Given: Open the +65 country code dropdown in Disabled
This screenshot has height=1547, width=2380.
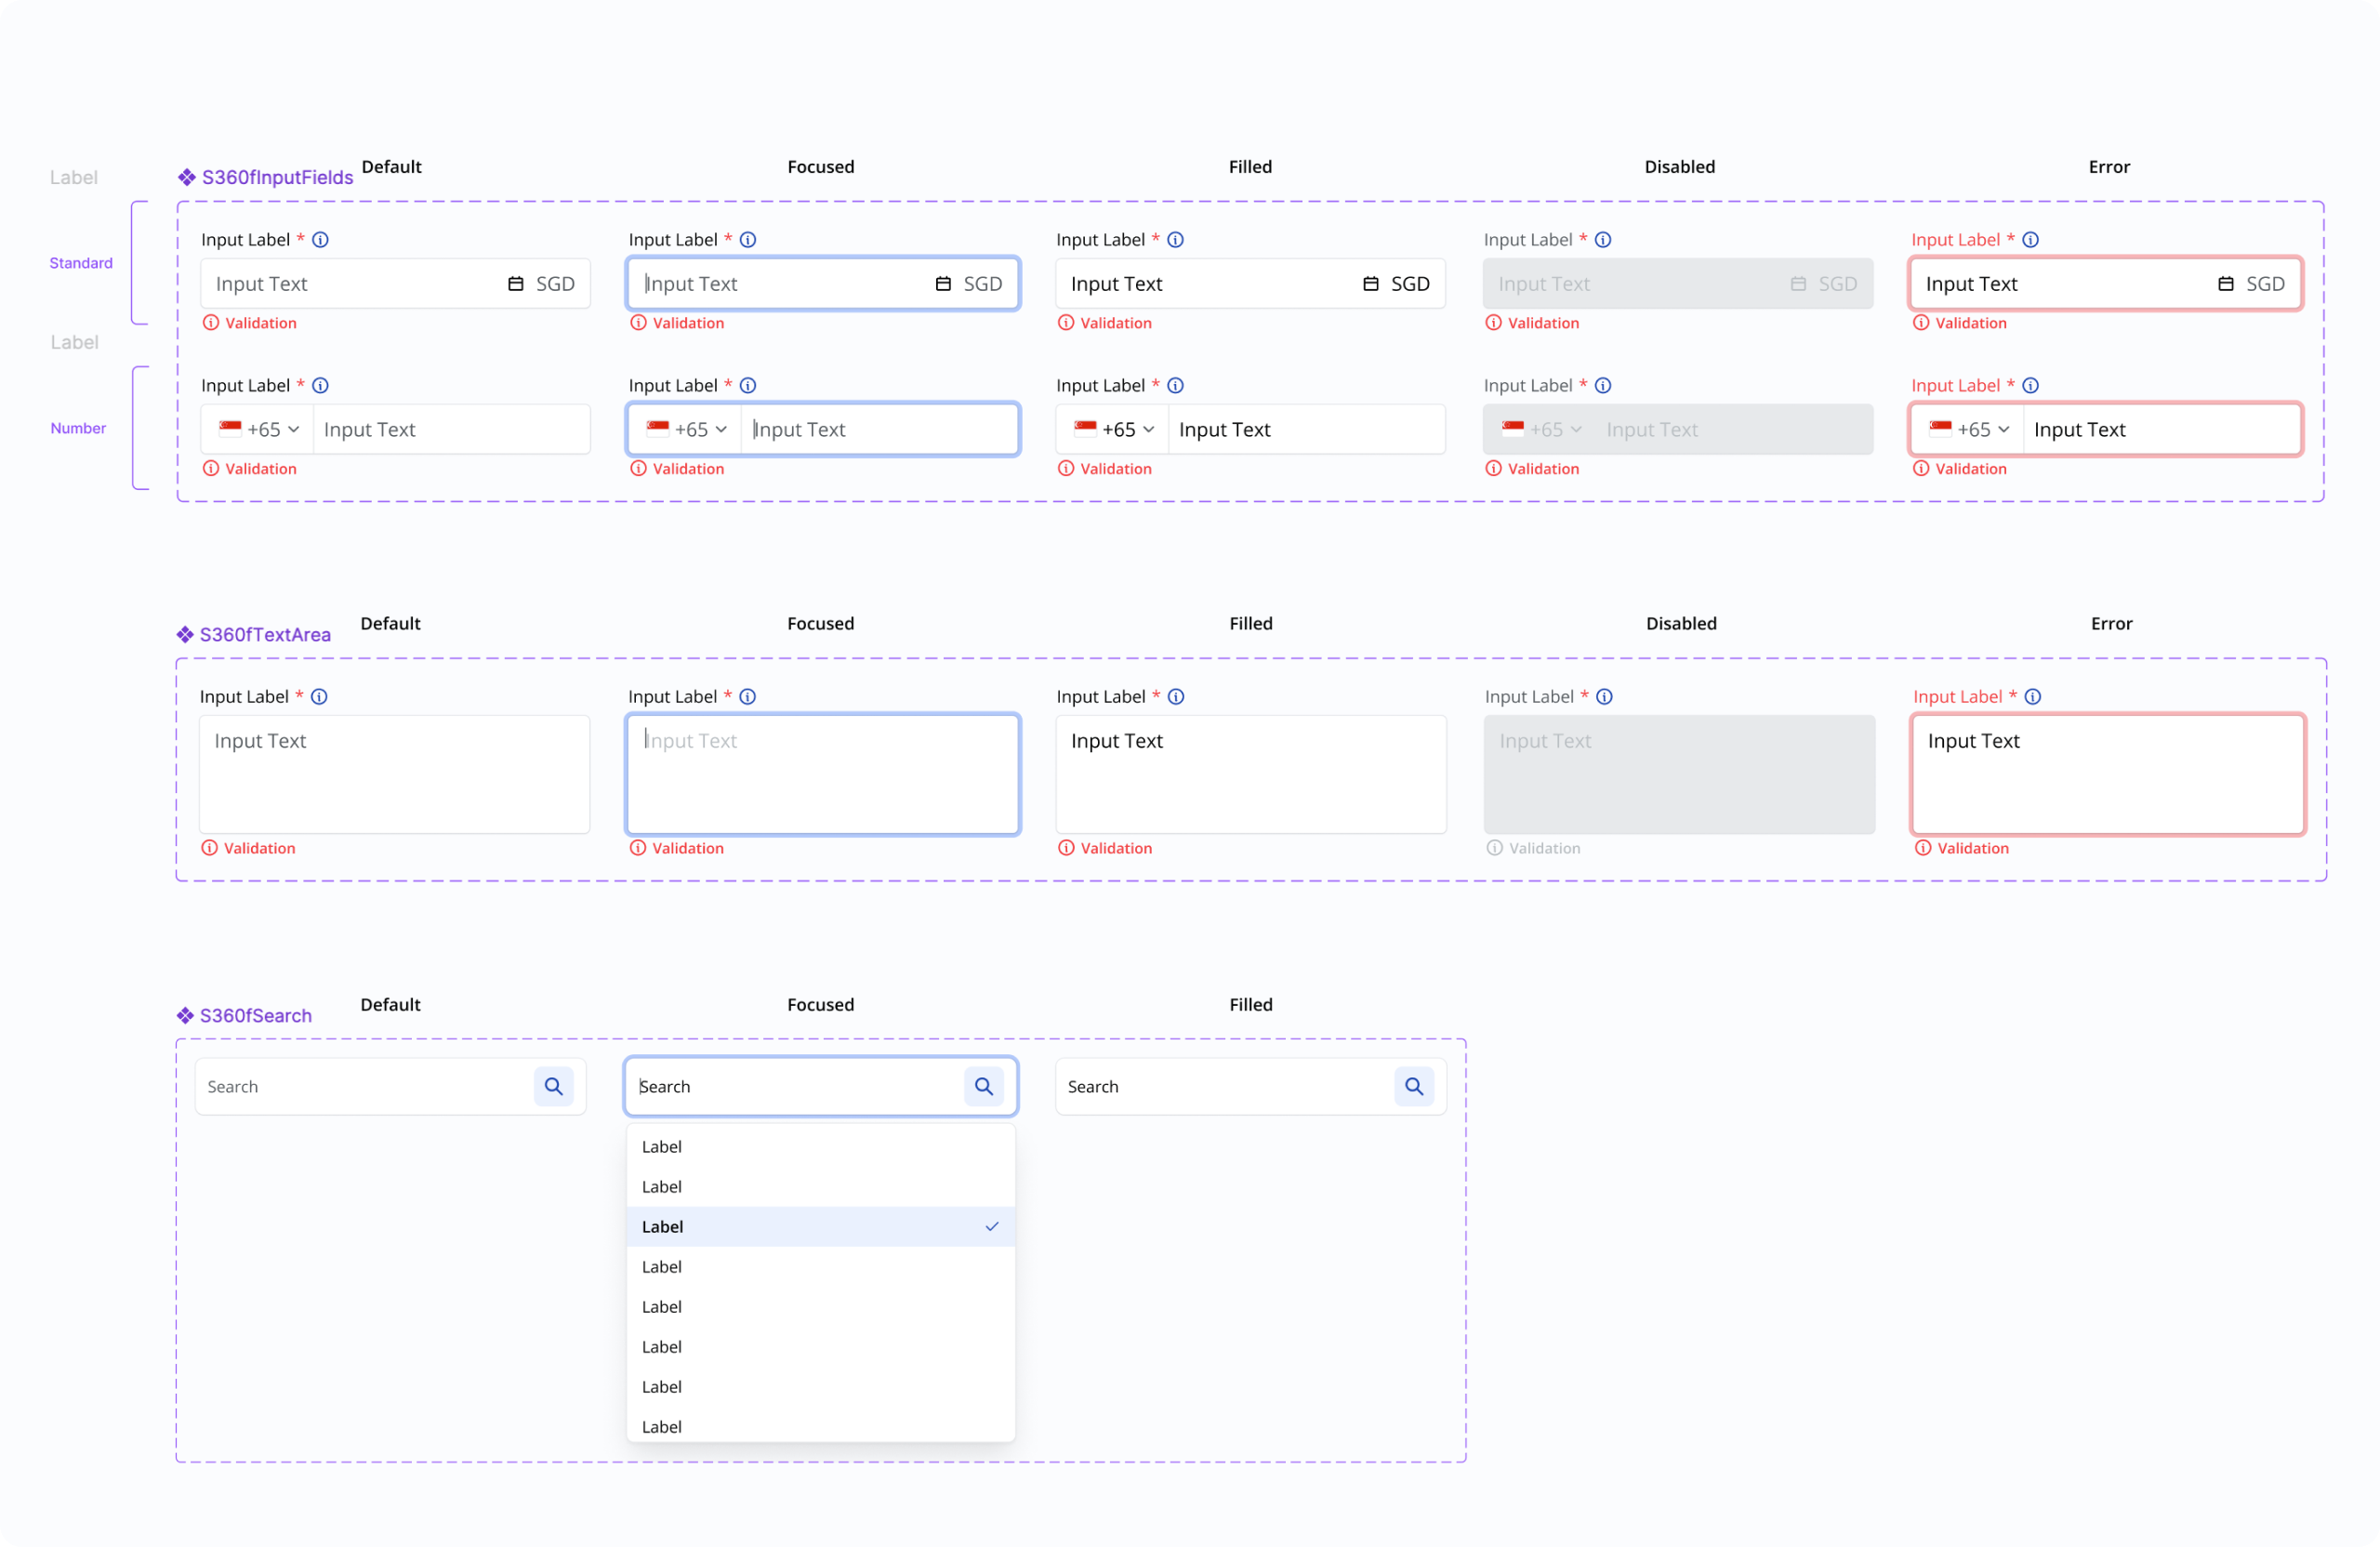Looking at the screenshot, I should [1543, 430].
